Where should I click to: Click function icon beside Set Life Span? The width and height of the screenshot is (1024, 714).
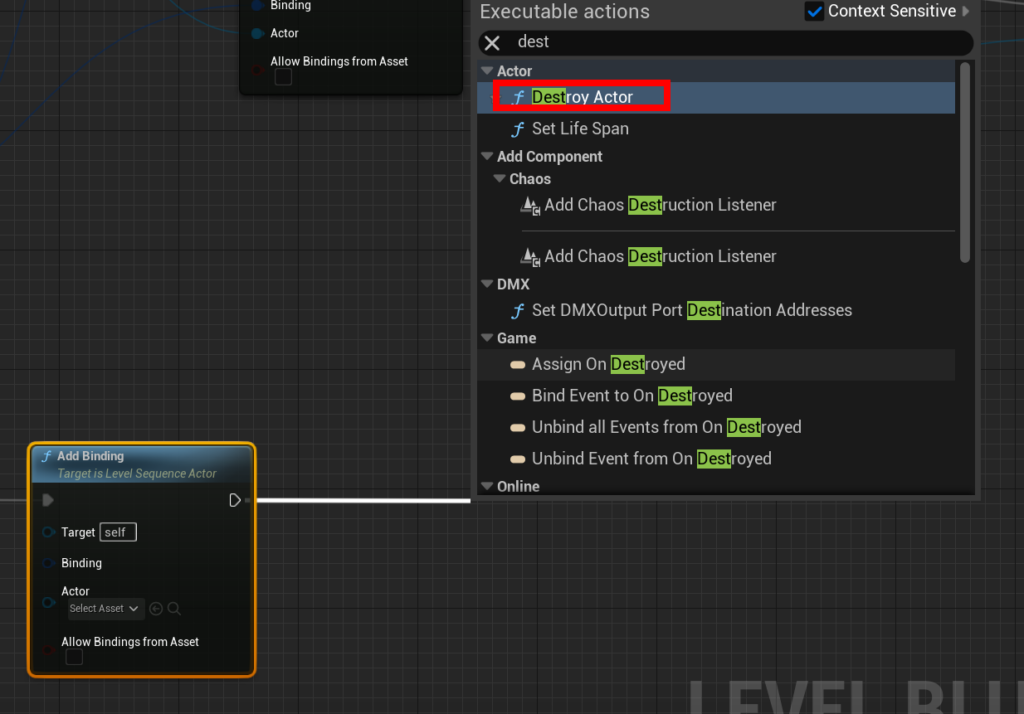pos(518,129)
